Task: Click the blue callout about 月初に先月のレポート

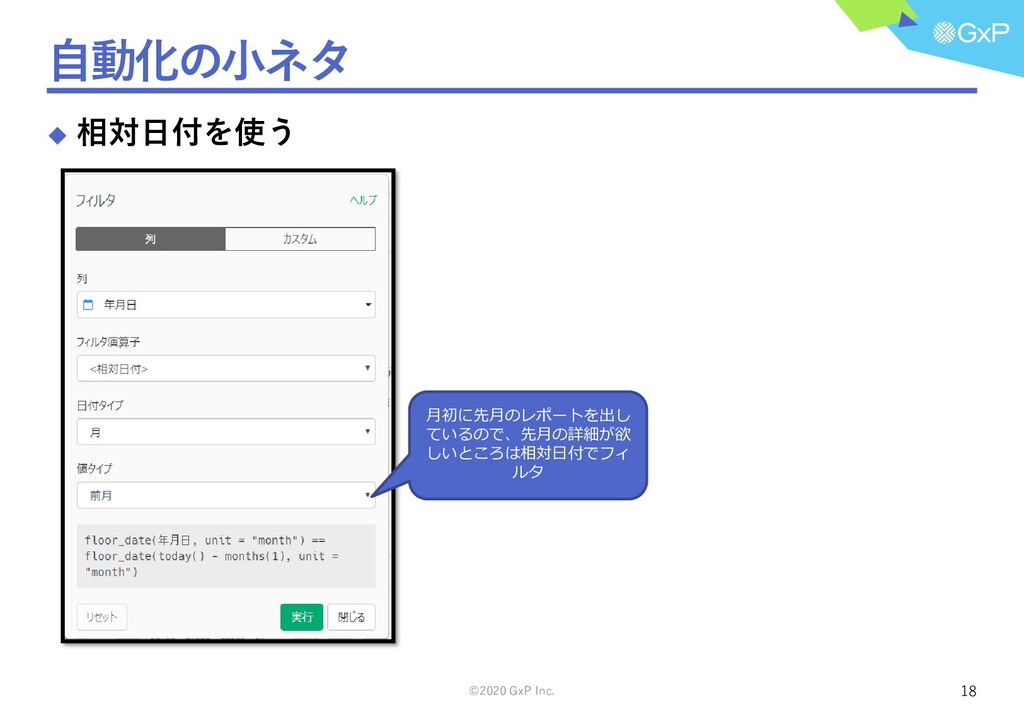Action: click(x=528, y=445)
